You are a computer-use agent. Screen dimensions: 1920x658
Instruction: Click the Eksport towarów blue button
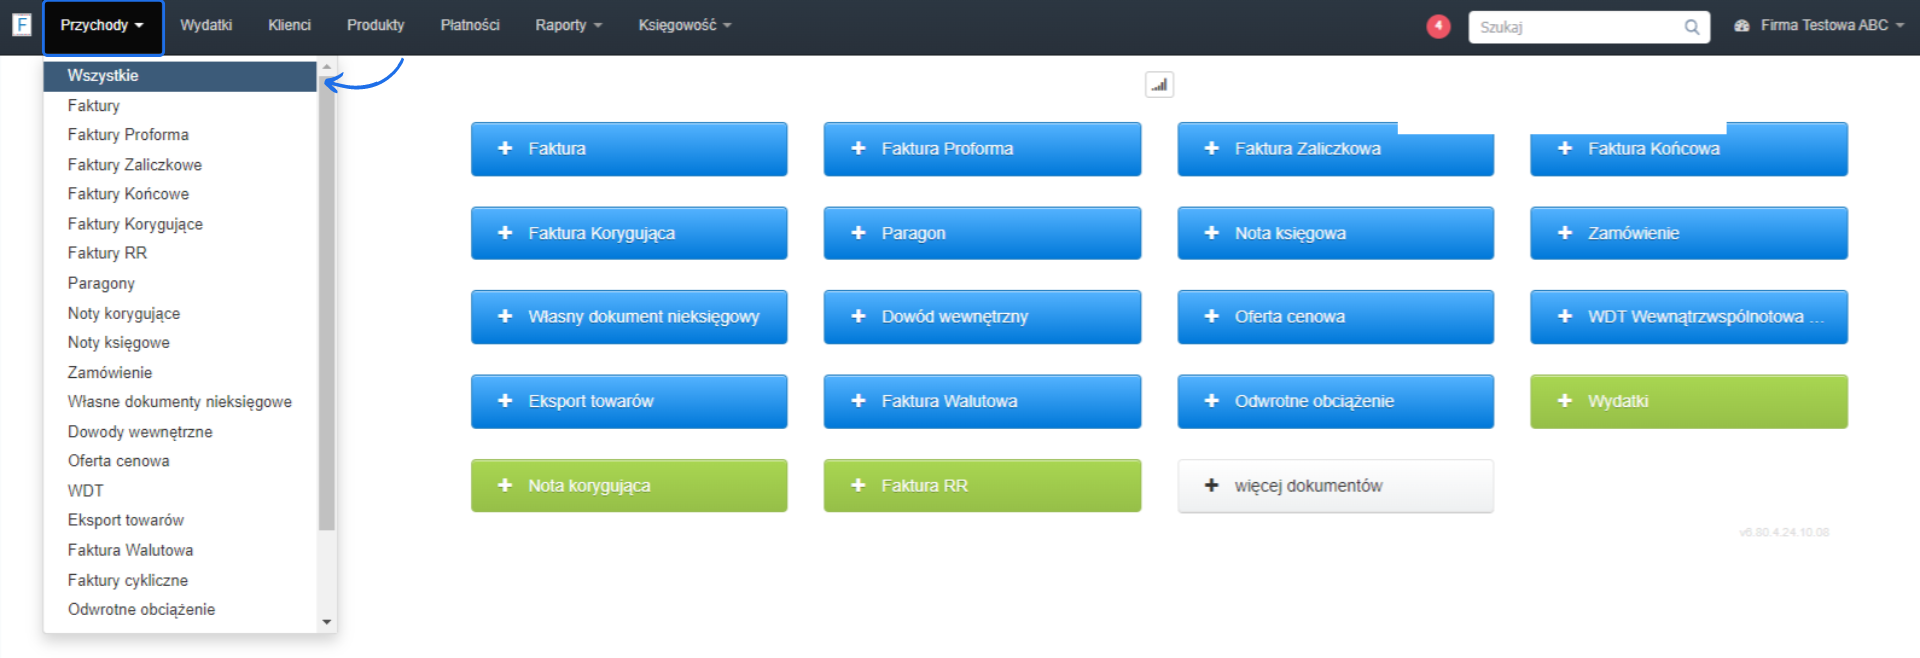click(x=629, y=401)
